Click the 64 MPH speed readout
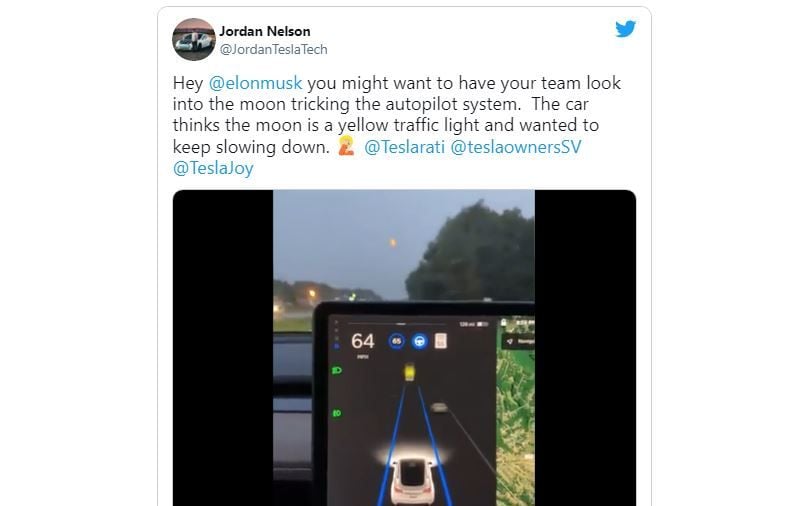This screenshot has height=506, width=795. click(x=363, y=344)
